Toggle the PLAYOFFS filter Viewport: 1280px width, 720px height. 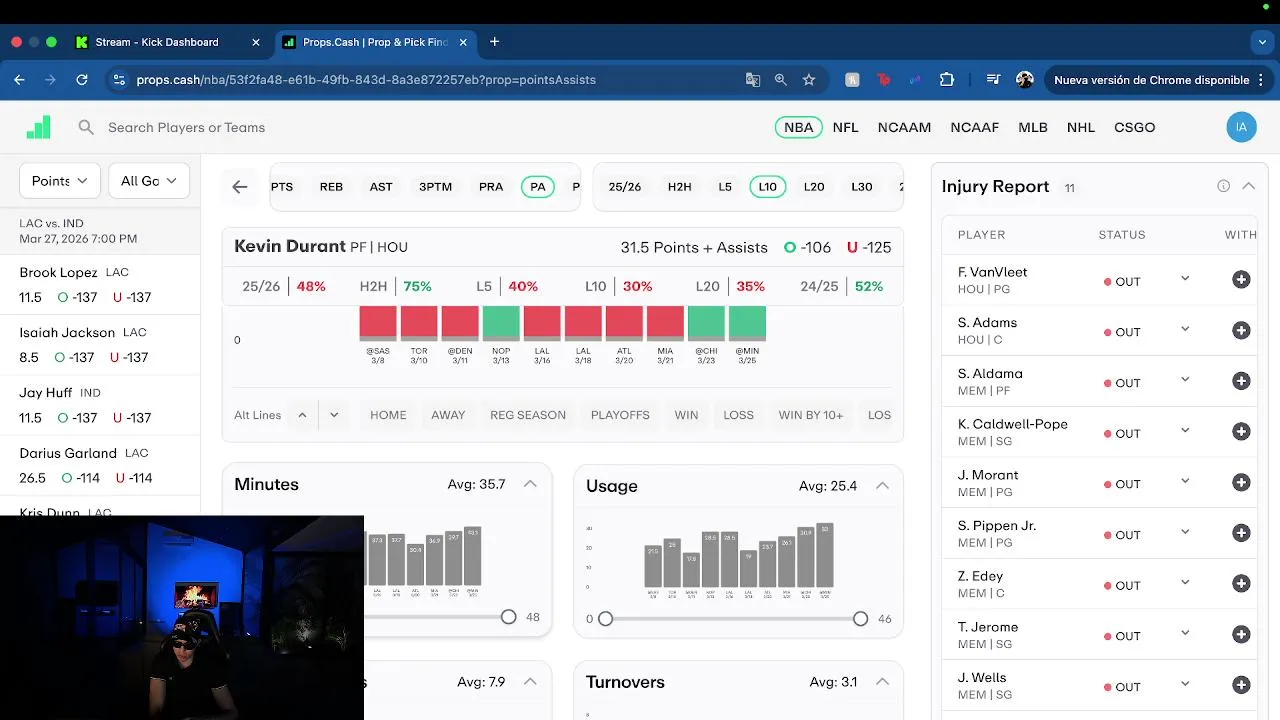click(620, 415)
